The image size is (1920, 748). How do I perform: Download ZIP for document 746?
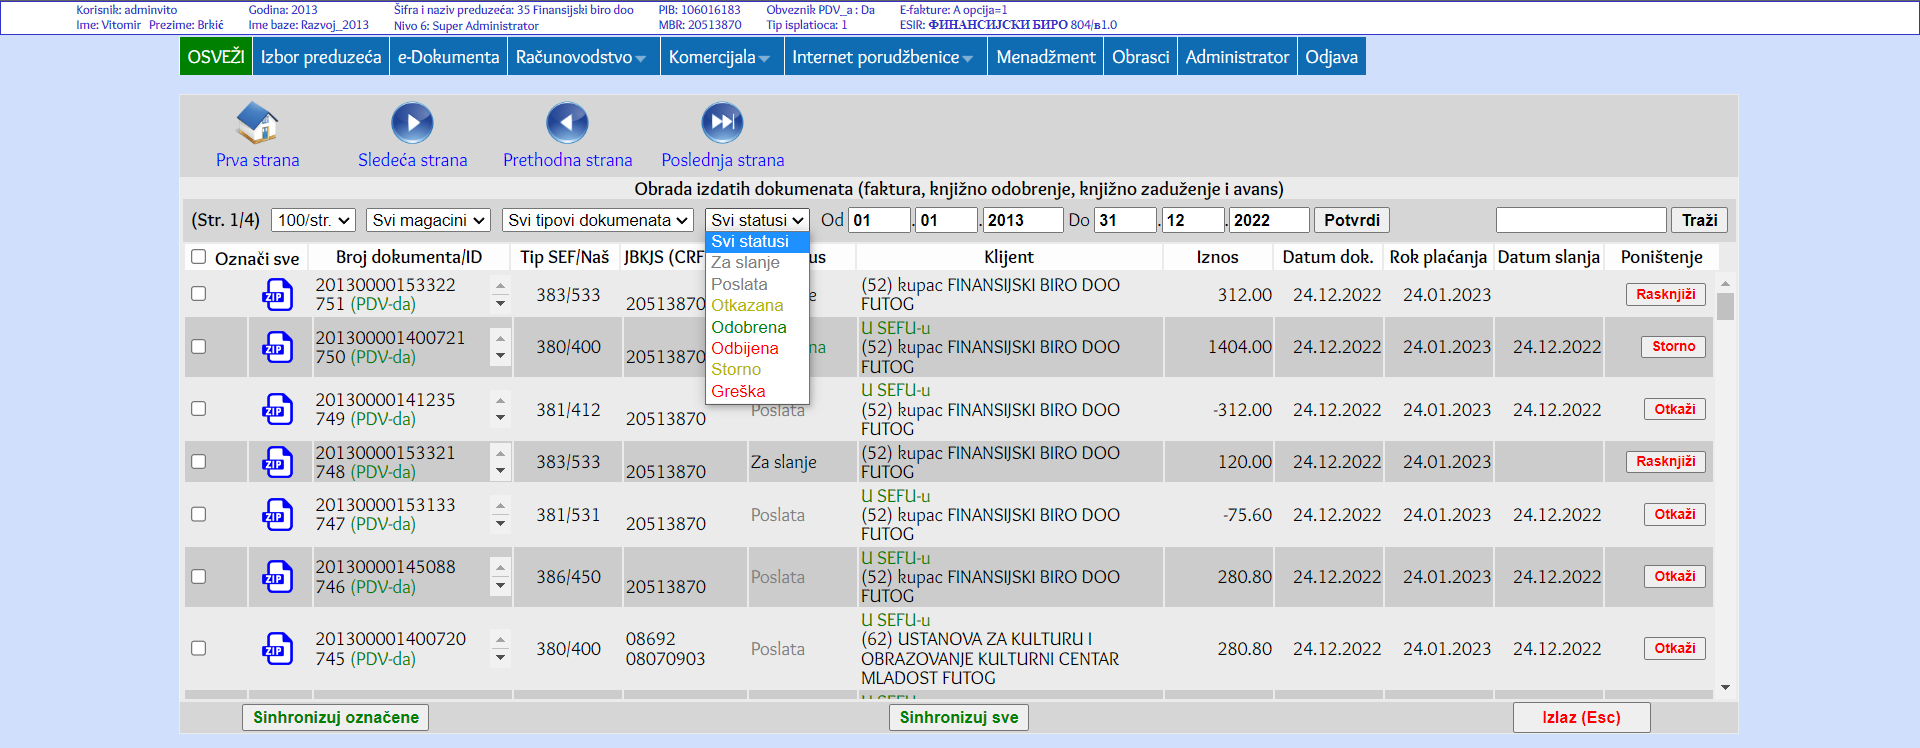pyautogui.click(x=277, y=577)
